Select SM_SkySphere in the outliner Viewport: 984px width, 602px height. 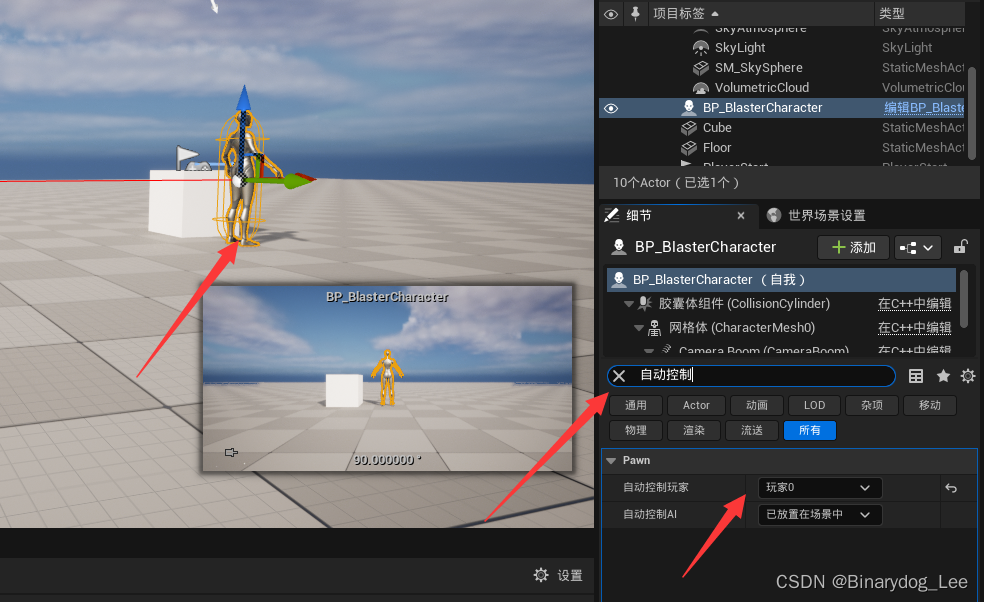(x=758, y=68)
